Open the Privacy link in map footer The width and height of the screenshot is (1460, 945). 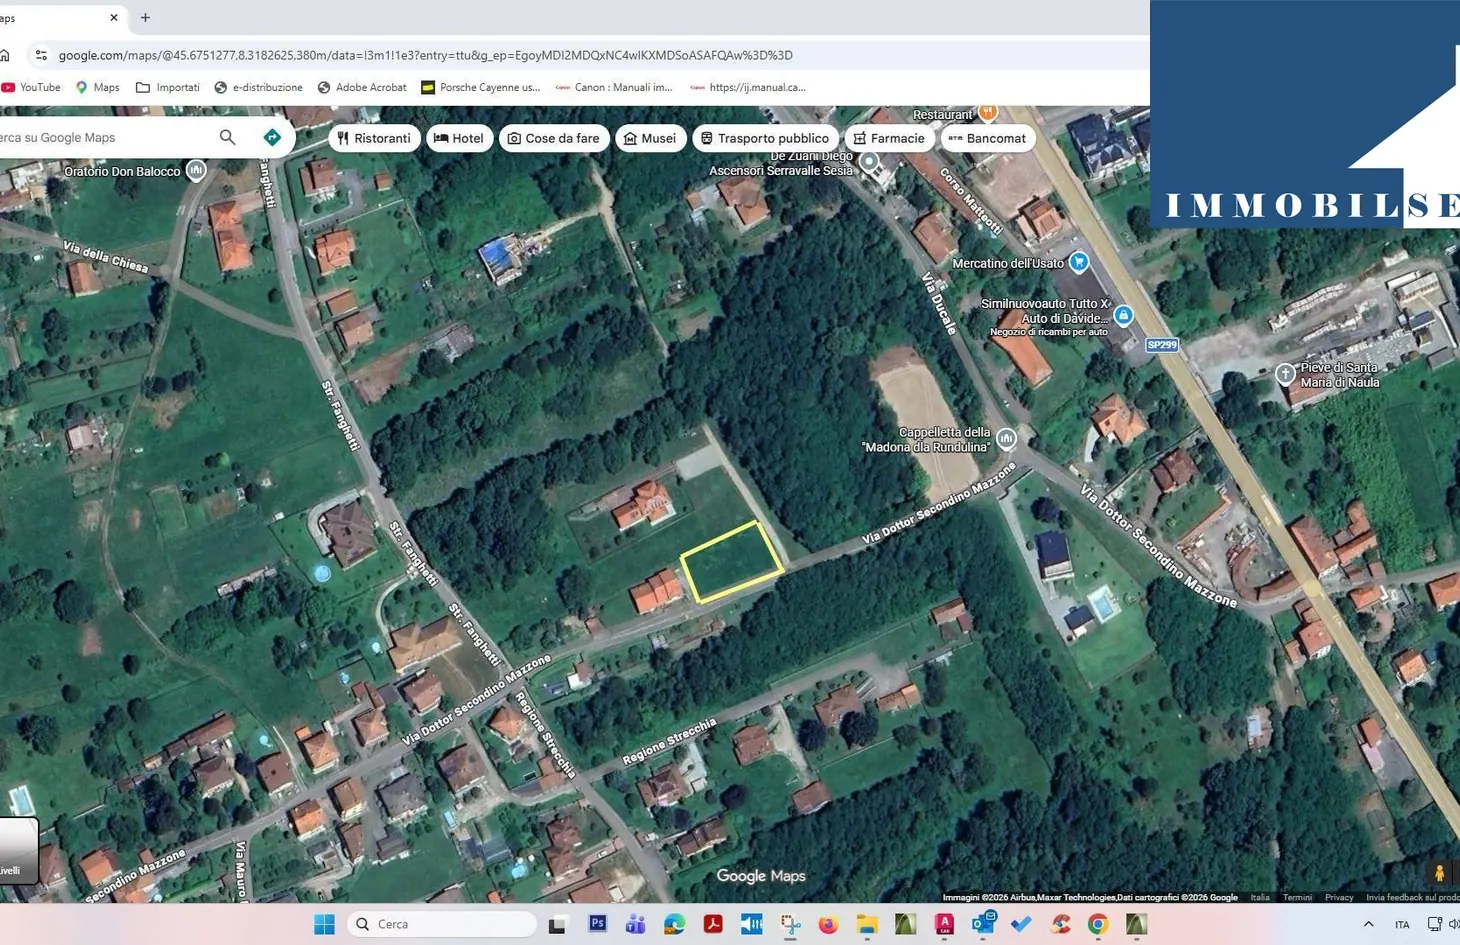point(1339,897)
